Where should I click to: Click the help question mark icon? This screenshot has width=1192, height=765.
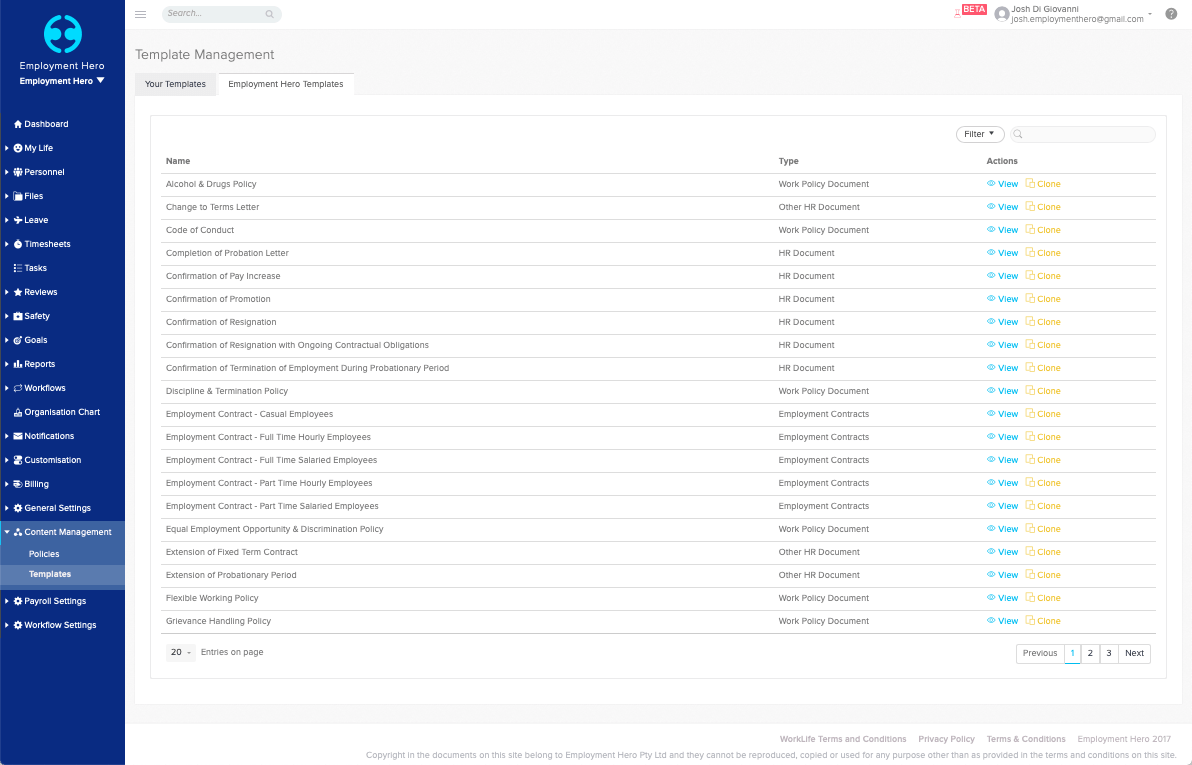click(x=1171, y=14)
